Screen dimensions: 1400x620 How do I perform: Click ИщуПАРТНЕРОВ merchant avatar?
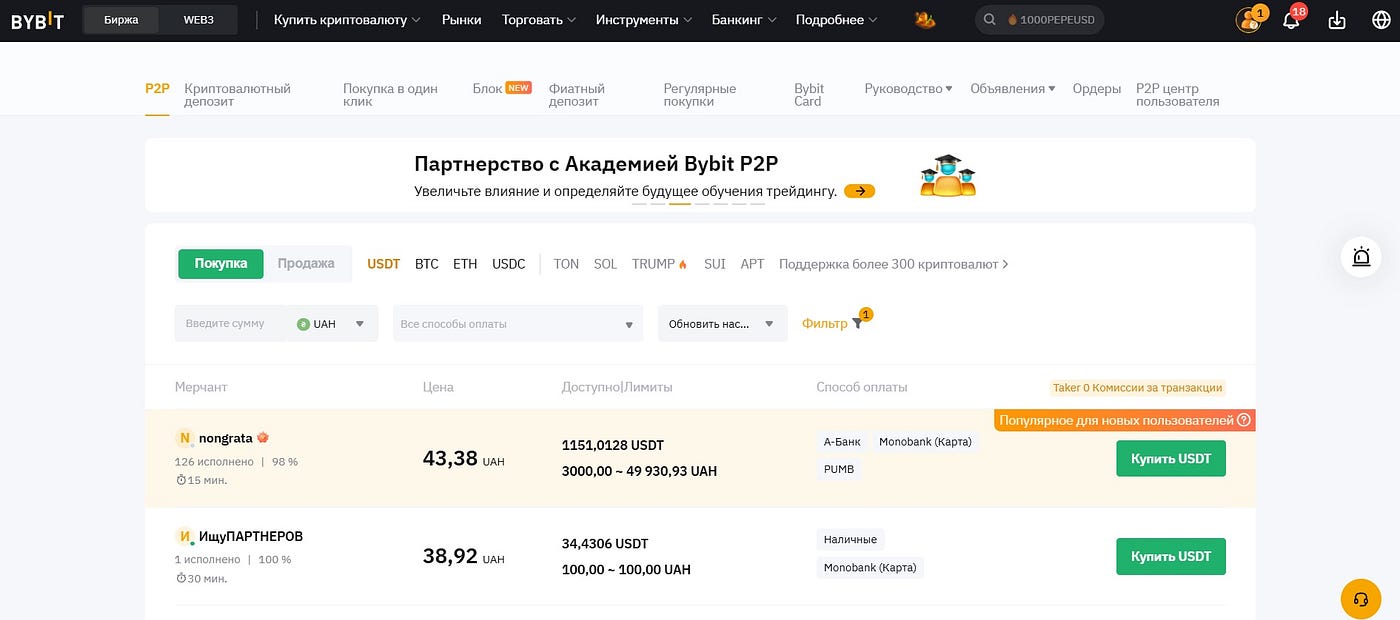184,536
